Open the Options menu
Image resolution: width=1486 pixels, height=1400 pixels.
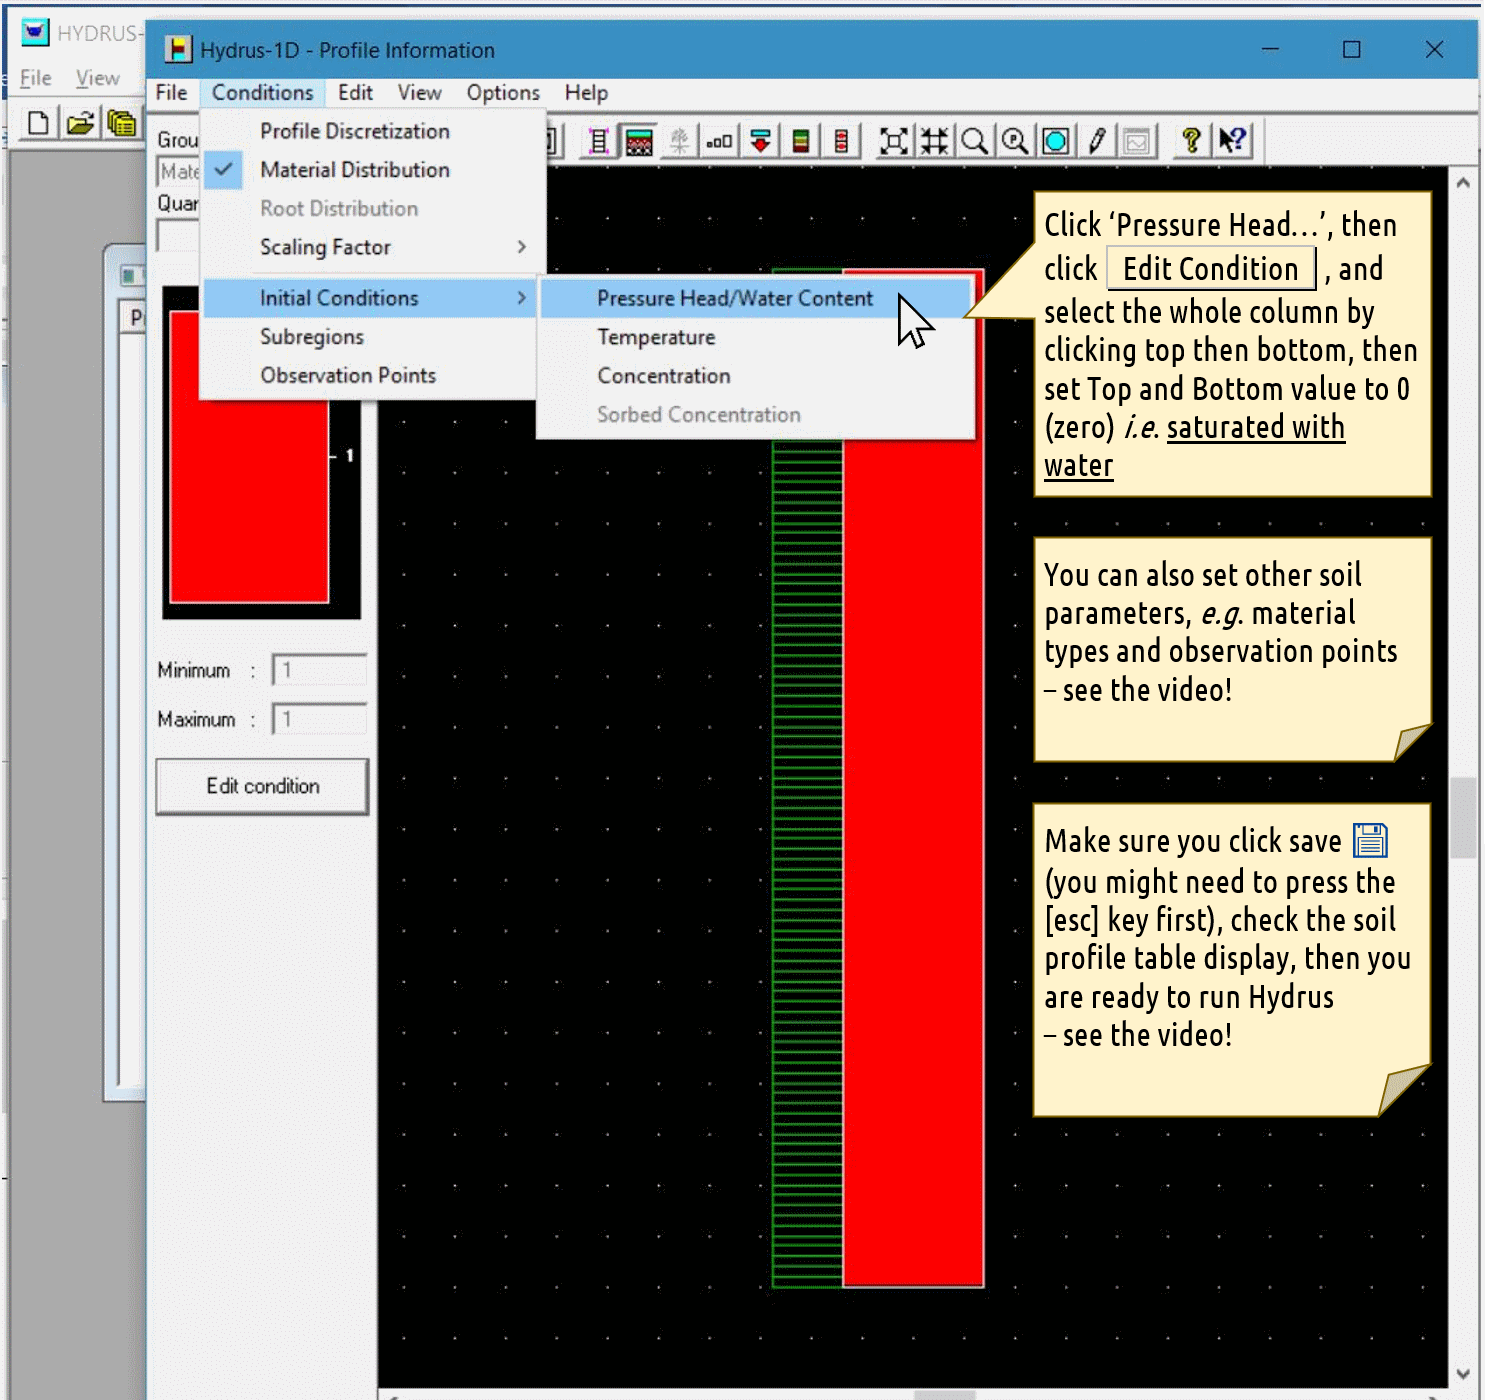pyautogui.click(x=503, y=93)
